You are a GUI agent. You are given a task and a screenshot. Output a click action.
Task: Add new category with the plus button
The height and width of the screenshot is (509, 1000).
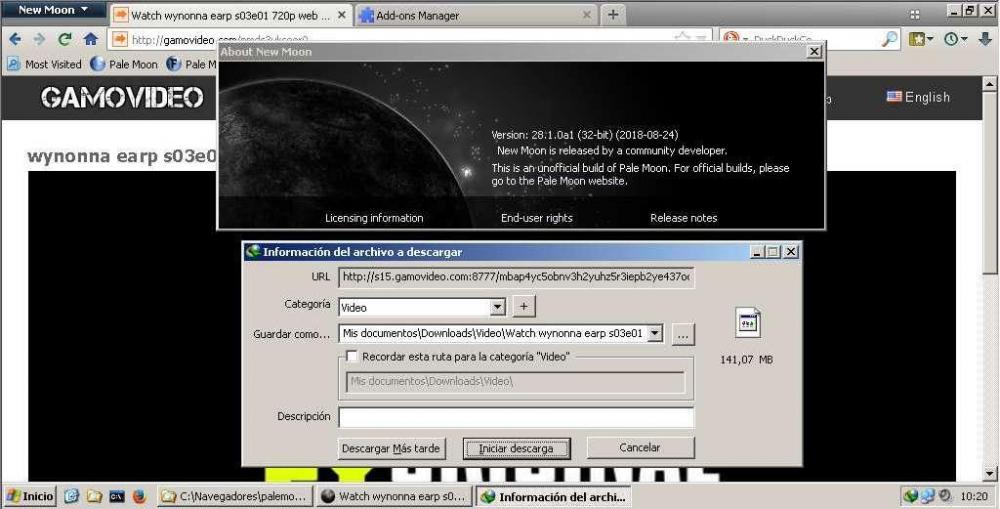tap(527, 306)
